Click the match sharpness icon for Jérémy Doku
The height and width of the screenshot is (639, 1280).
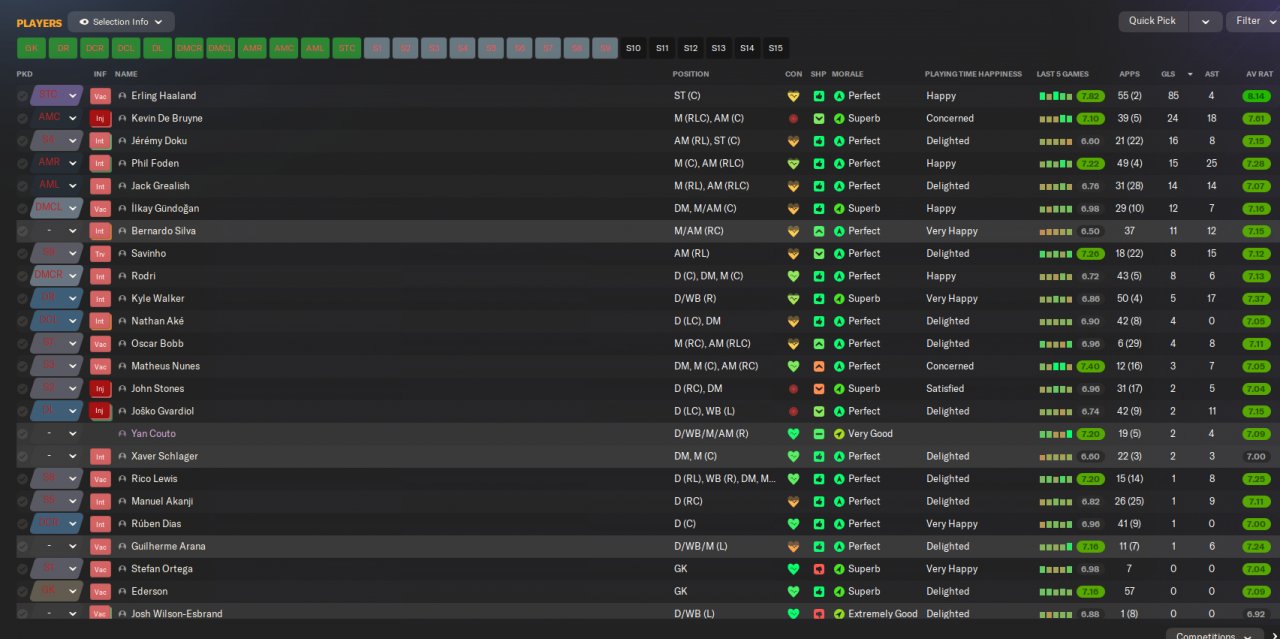(x=819, y=141)
